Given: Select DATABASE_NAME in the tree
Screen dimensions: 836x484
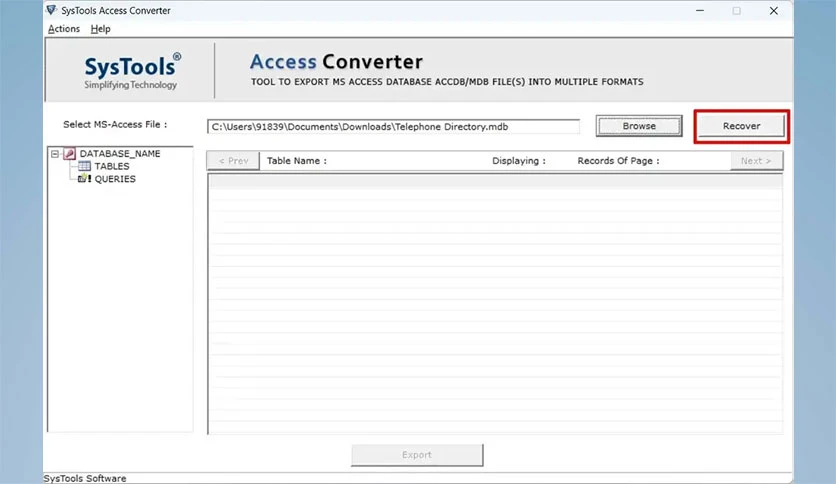Looking at the screenshot, I should coord(120,154).
